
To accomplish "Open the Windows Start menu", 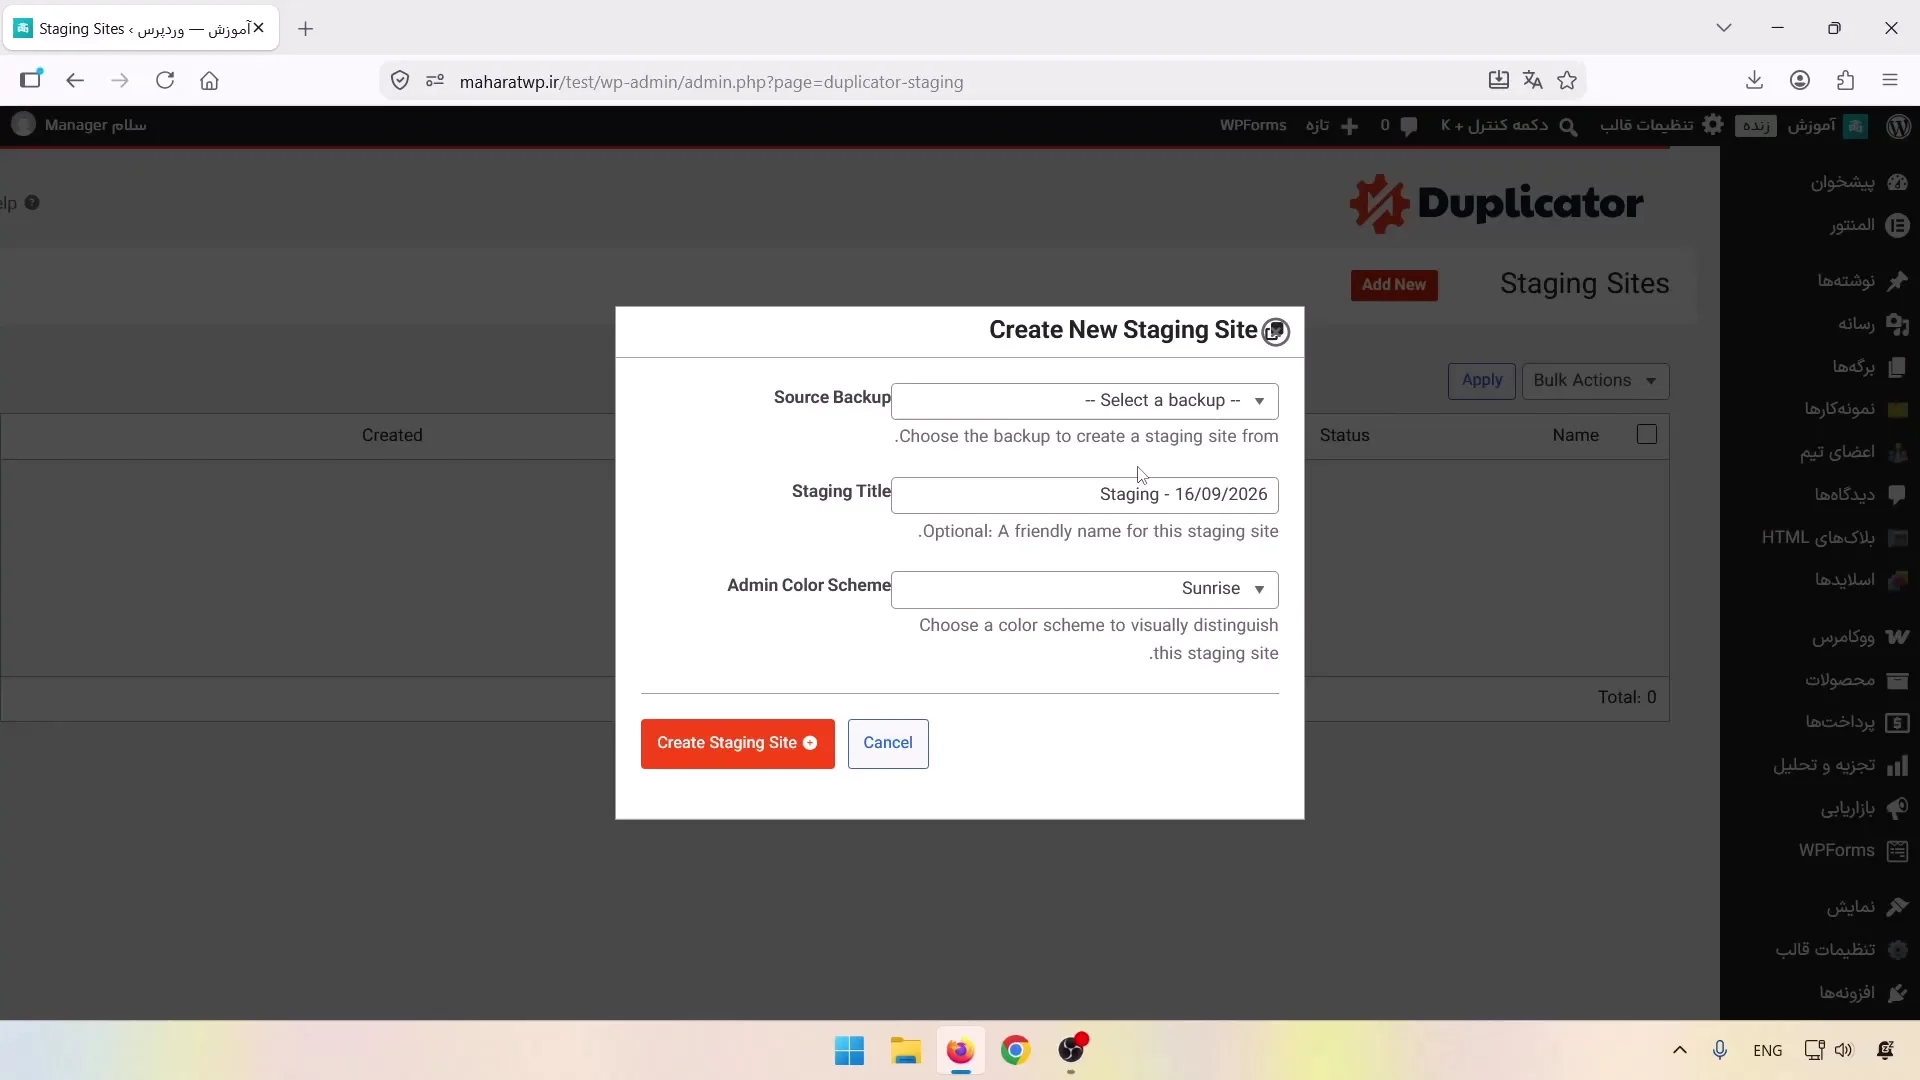I will pos(850,1051).
